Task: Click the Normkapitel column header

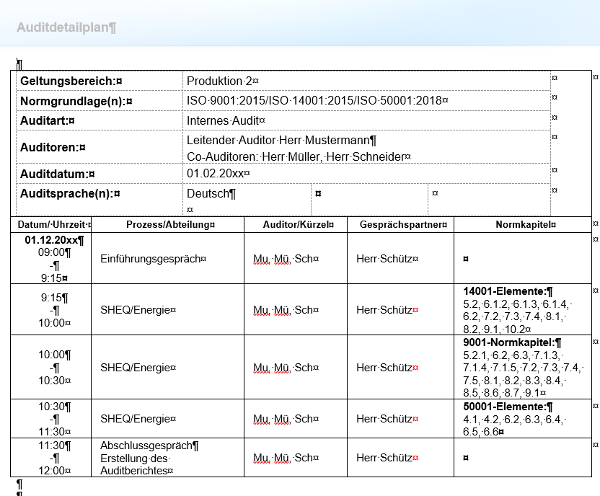Action: pos(523,225)
